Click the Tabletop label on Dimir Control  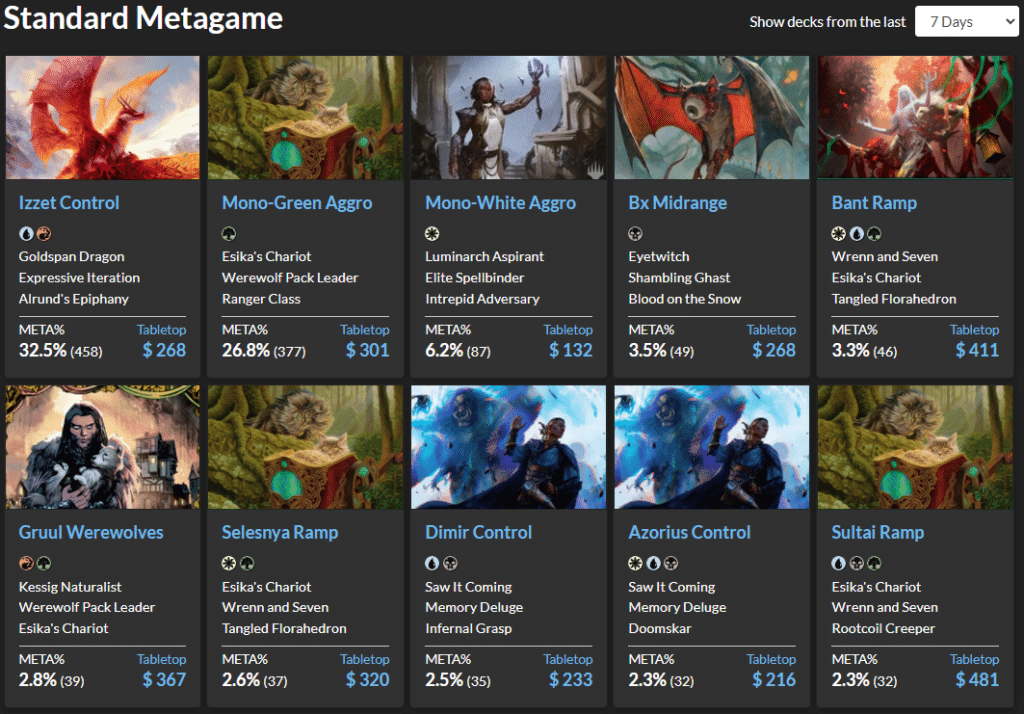(568, 659)
